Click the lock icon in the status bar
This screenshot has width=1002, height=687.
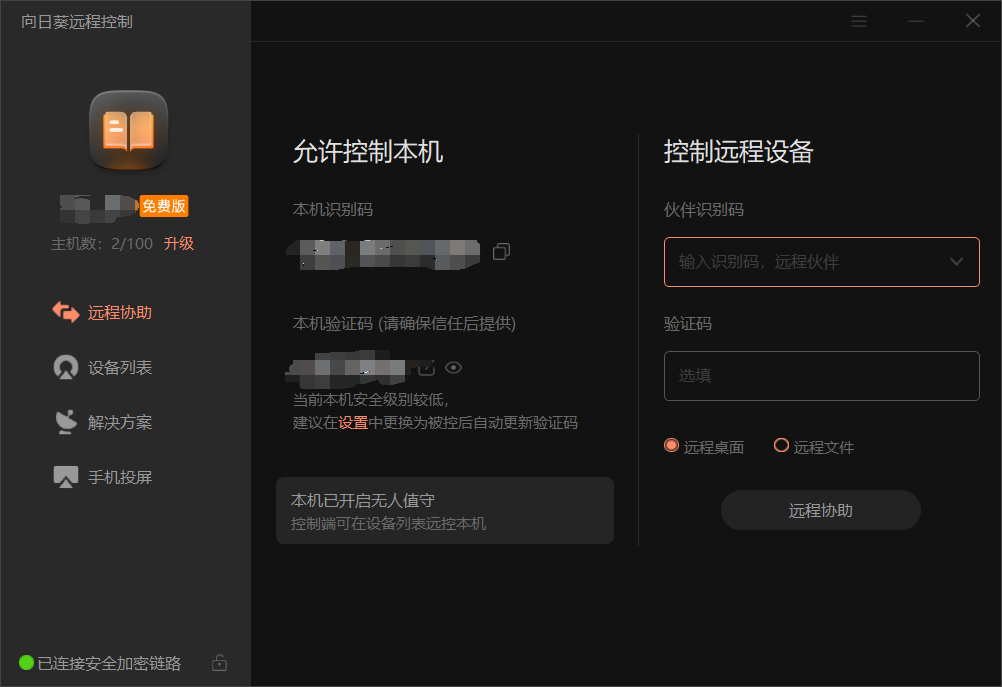[219, 663]
